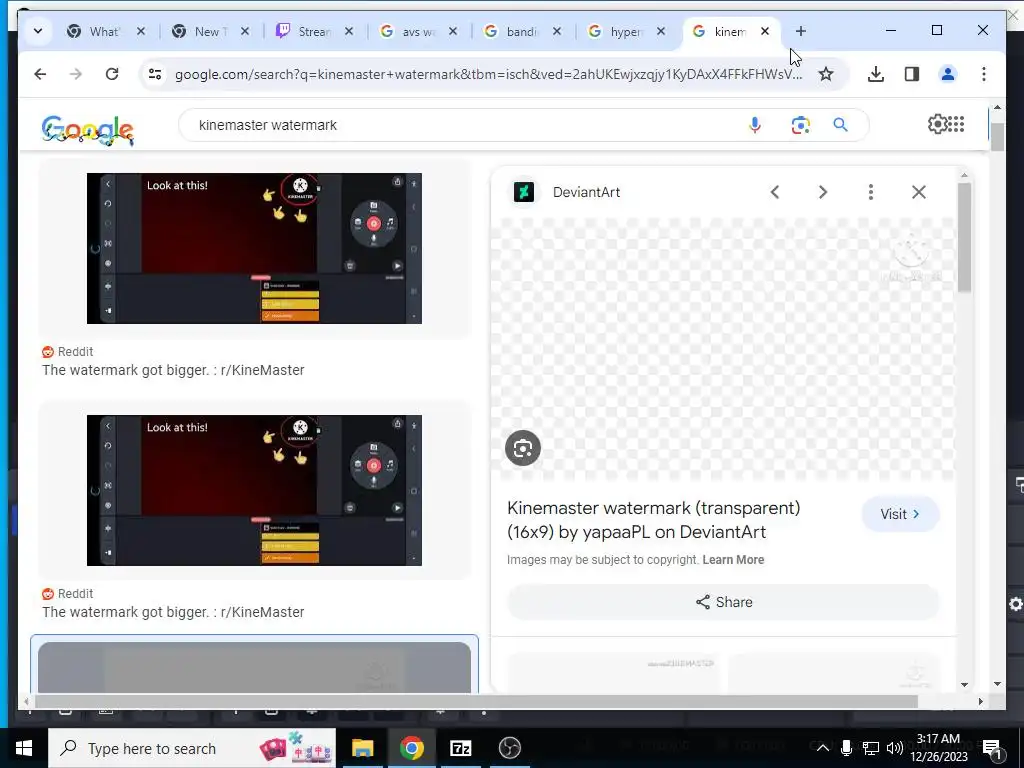Bookmark this page with star icon

point(826,74)
